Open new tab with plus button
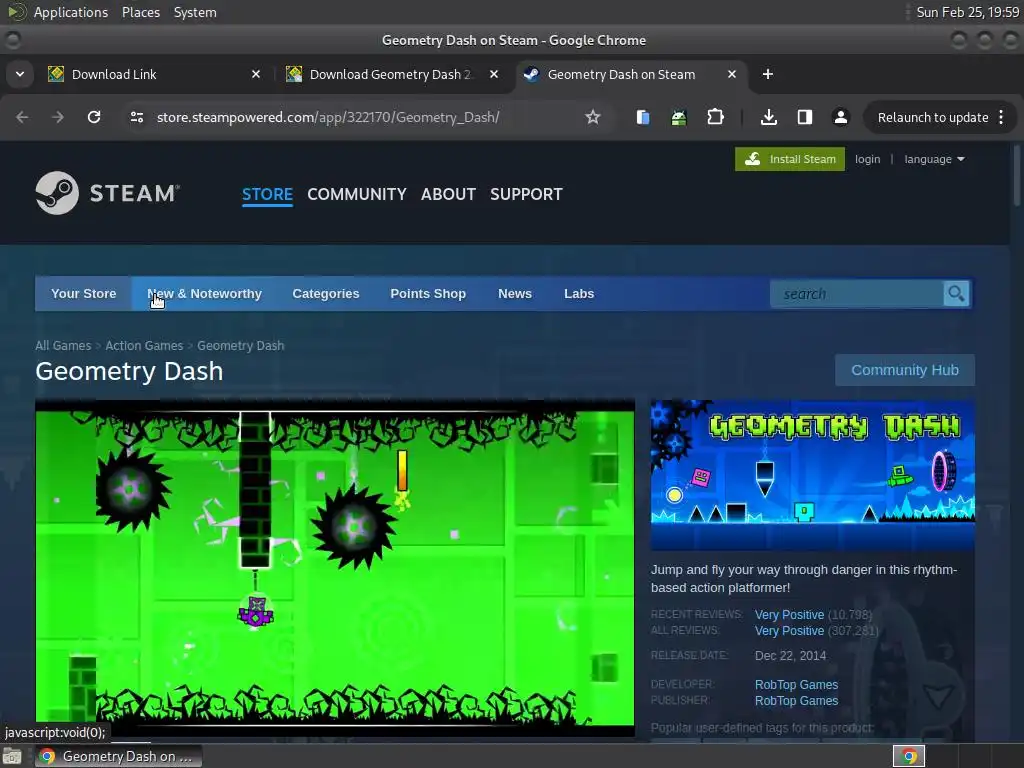The height and width of the screenshot is (768, 1024). (768, 74)
